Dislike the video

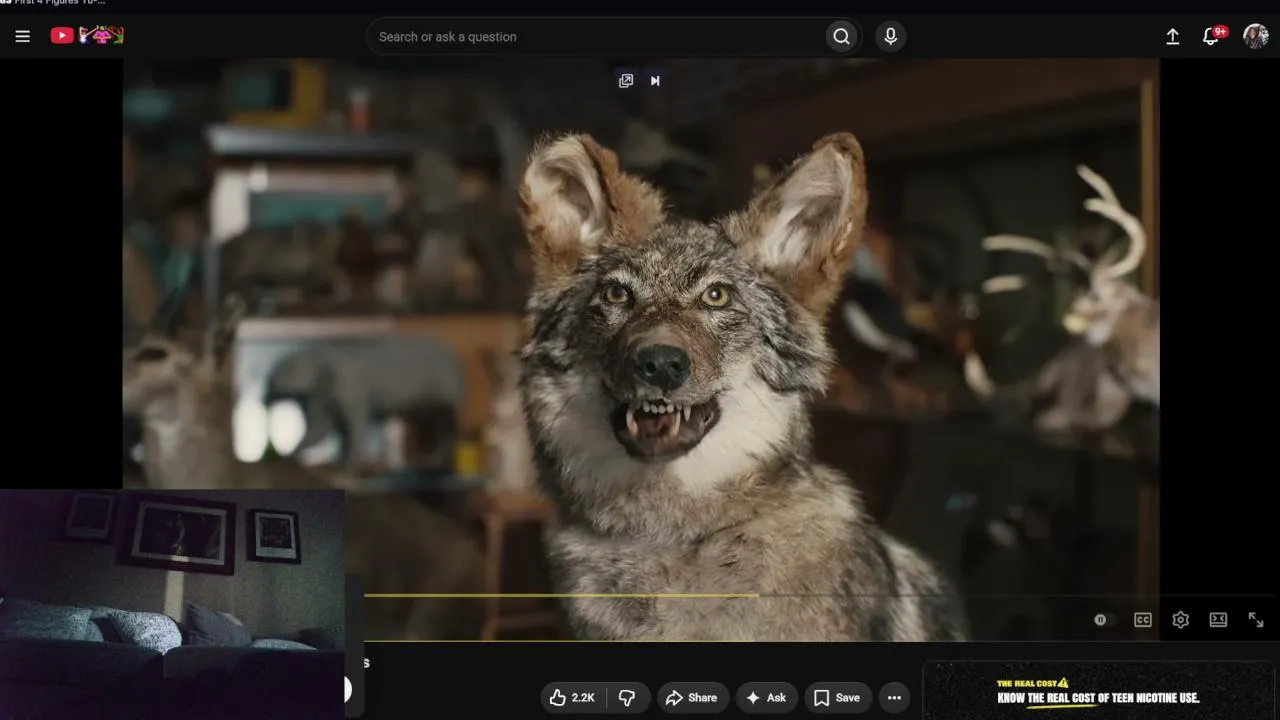click(628, 698)
